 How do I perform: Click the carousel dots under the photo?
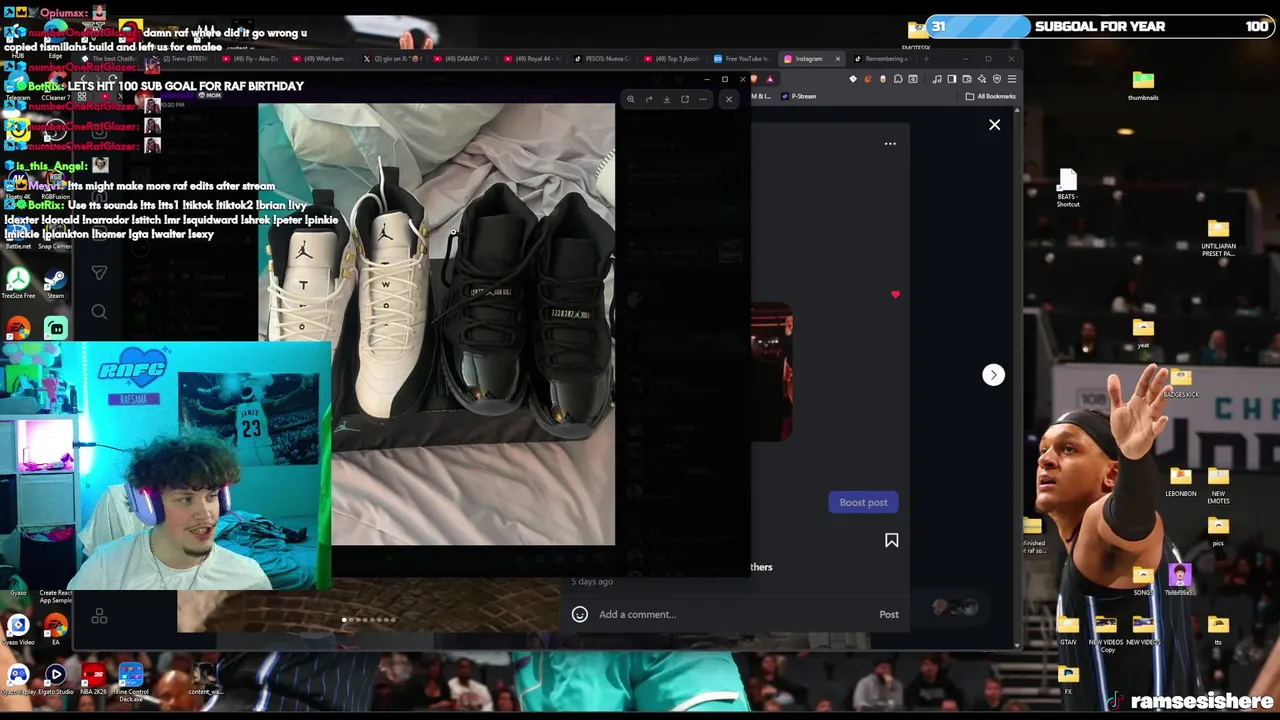(x=369, y=620)
